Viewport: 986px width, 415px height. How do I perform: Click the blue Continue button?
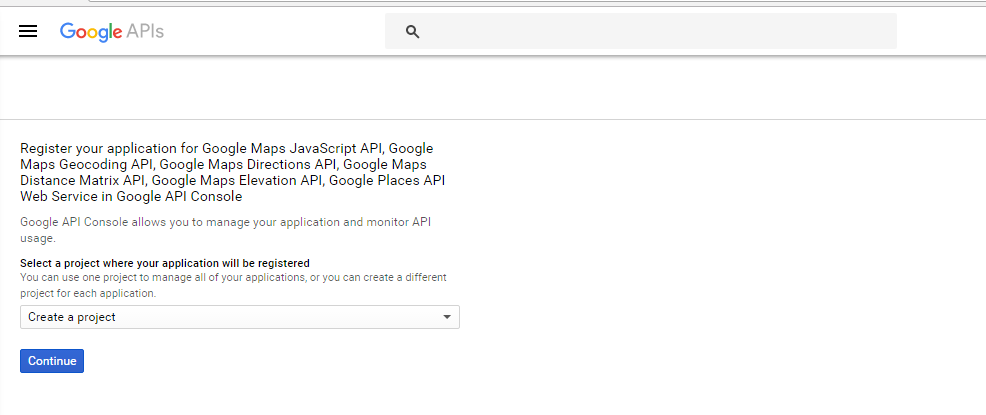pyautogui.click(x=52, y=361)
